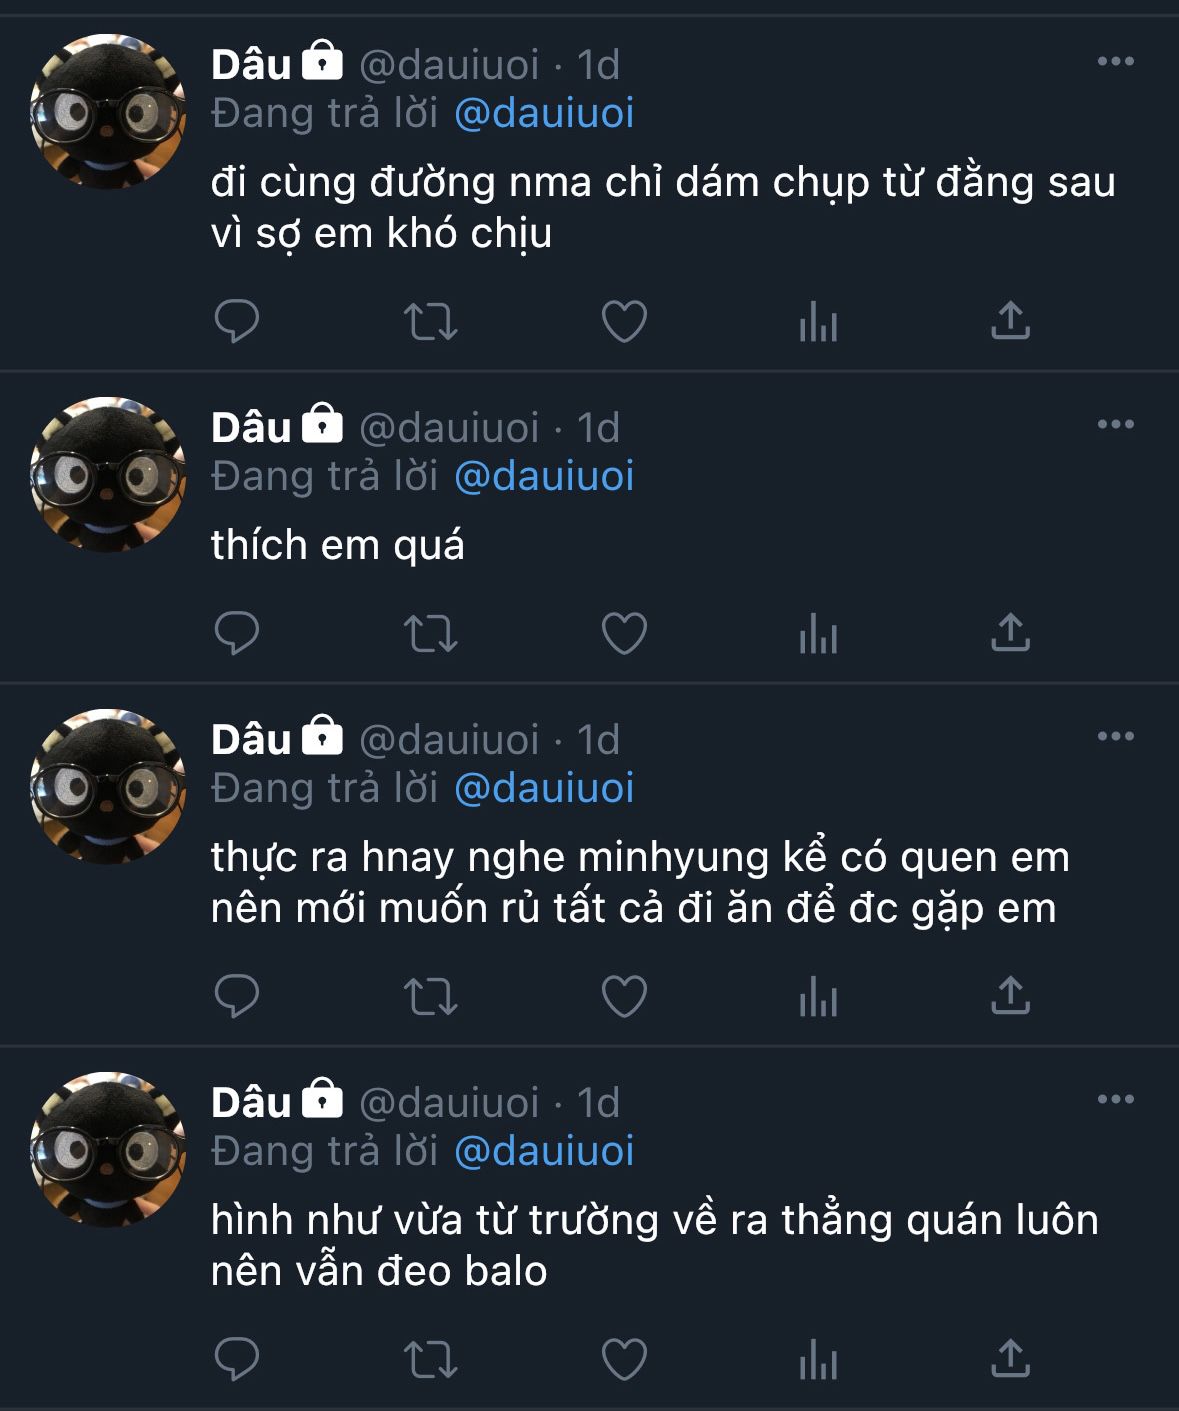View analytics on the 'thích em quá' tweet
Screen dimensions: 1179x1411
[x=818, y=633]
